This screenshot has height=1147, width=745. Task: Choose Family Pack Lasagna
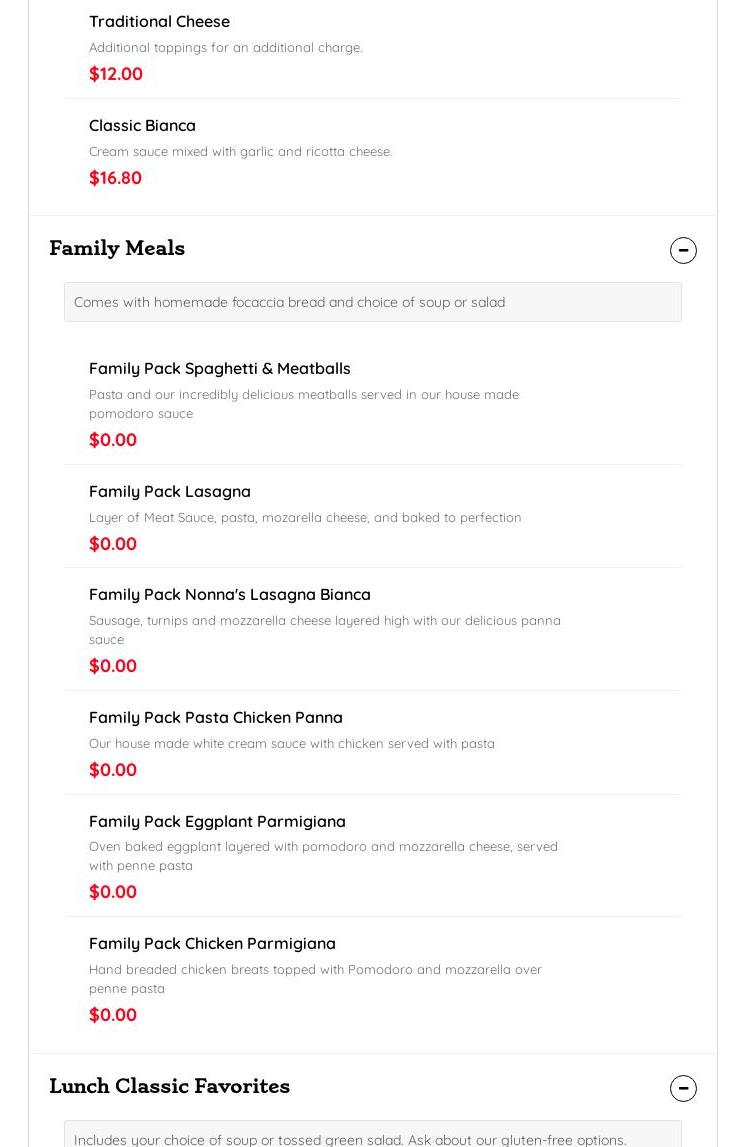[x=170, y=491]
